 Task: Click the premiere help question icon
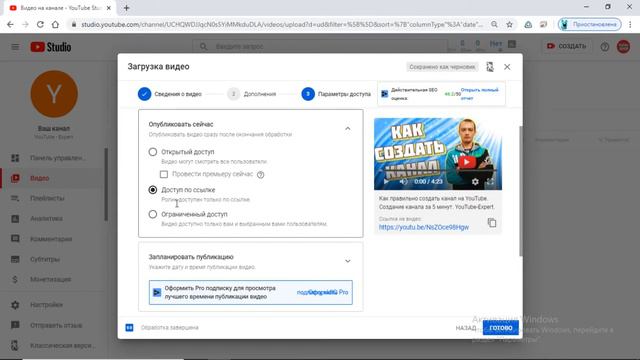coord(260,175)
